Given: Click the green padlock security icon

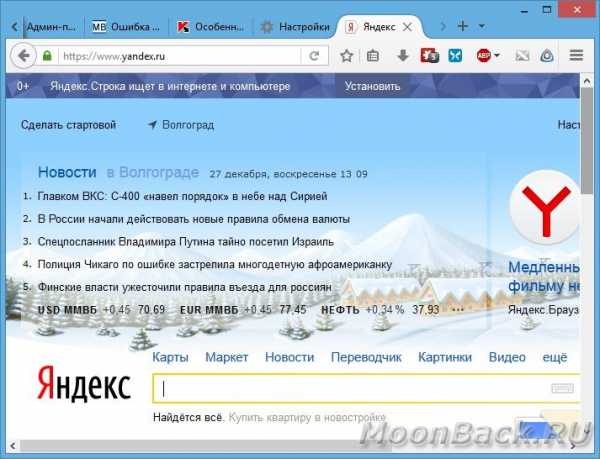Looking at the screenshot, I should pos(47,56).
